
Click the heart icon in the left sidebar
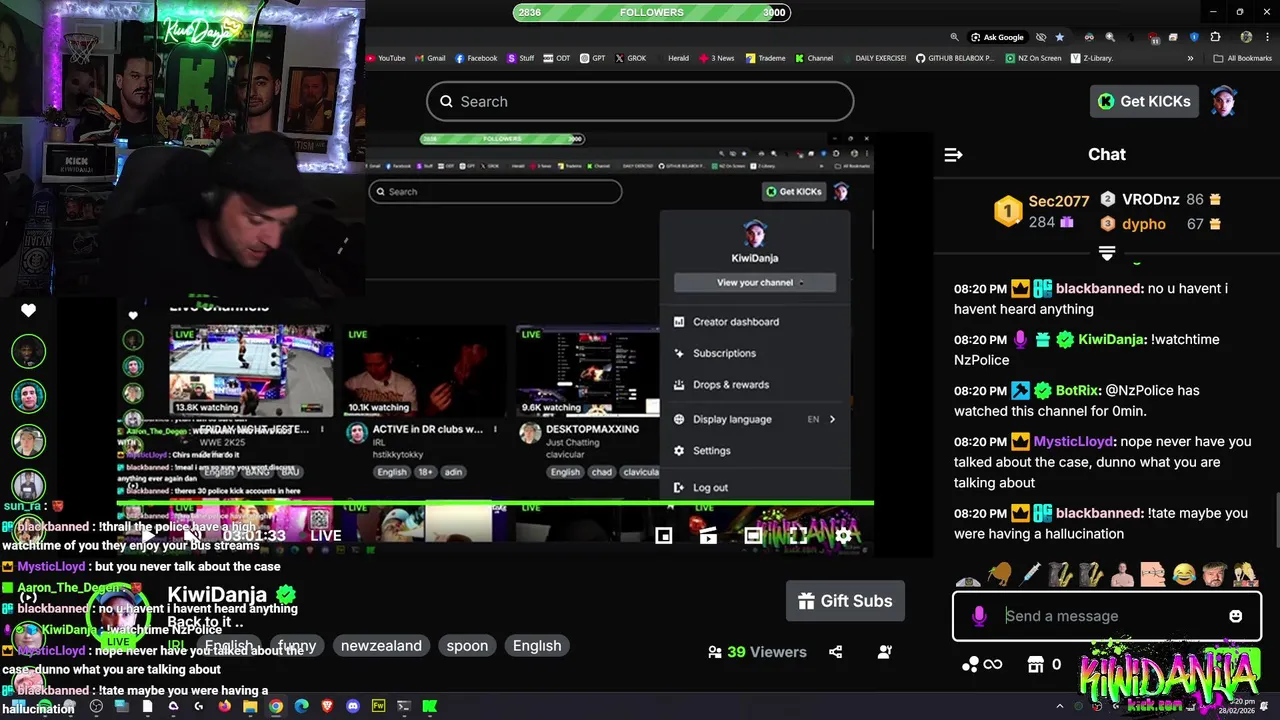coord(28,311)
